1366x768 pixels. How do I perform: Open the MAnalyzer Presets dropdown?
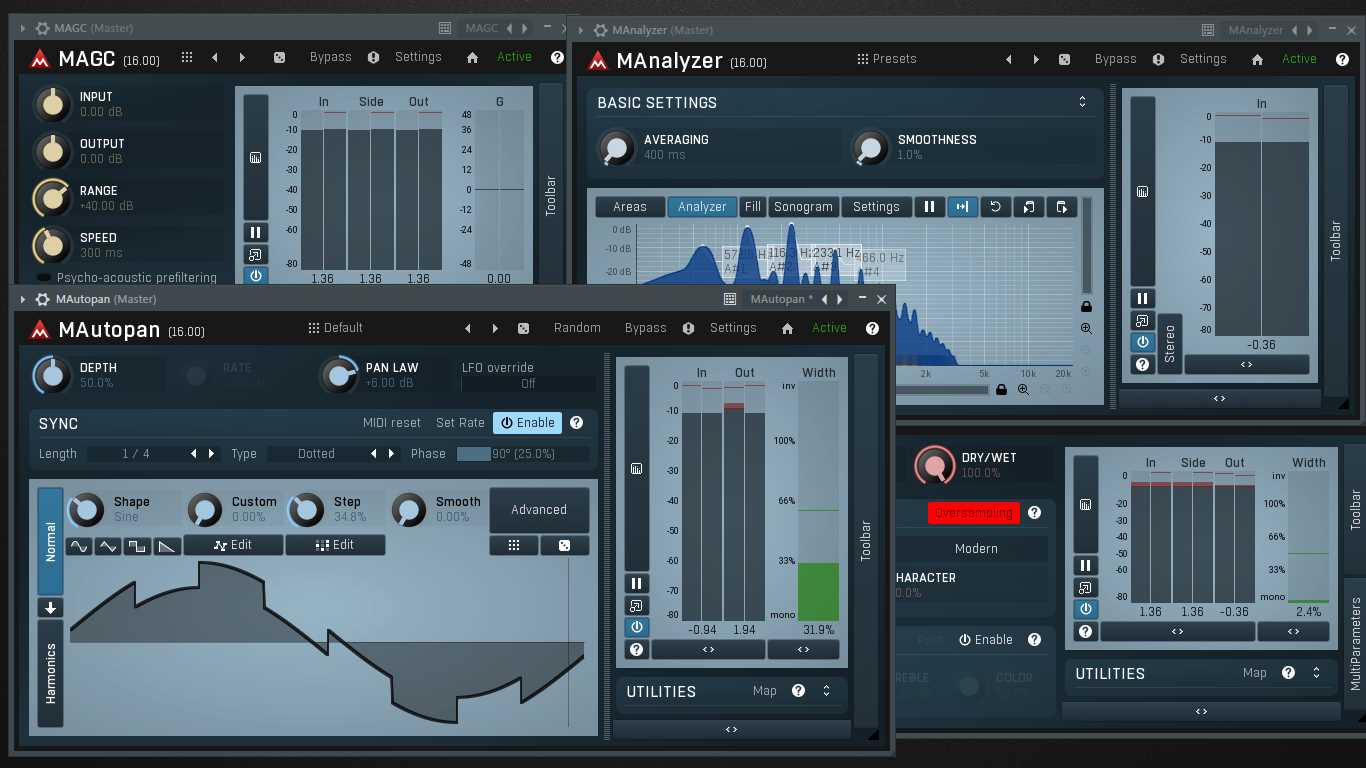886,59
